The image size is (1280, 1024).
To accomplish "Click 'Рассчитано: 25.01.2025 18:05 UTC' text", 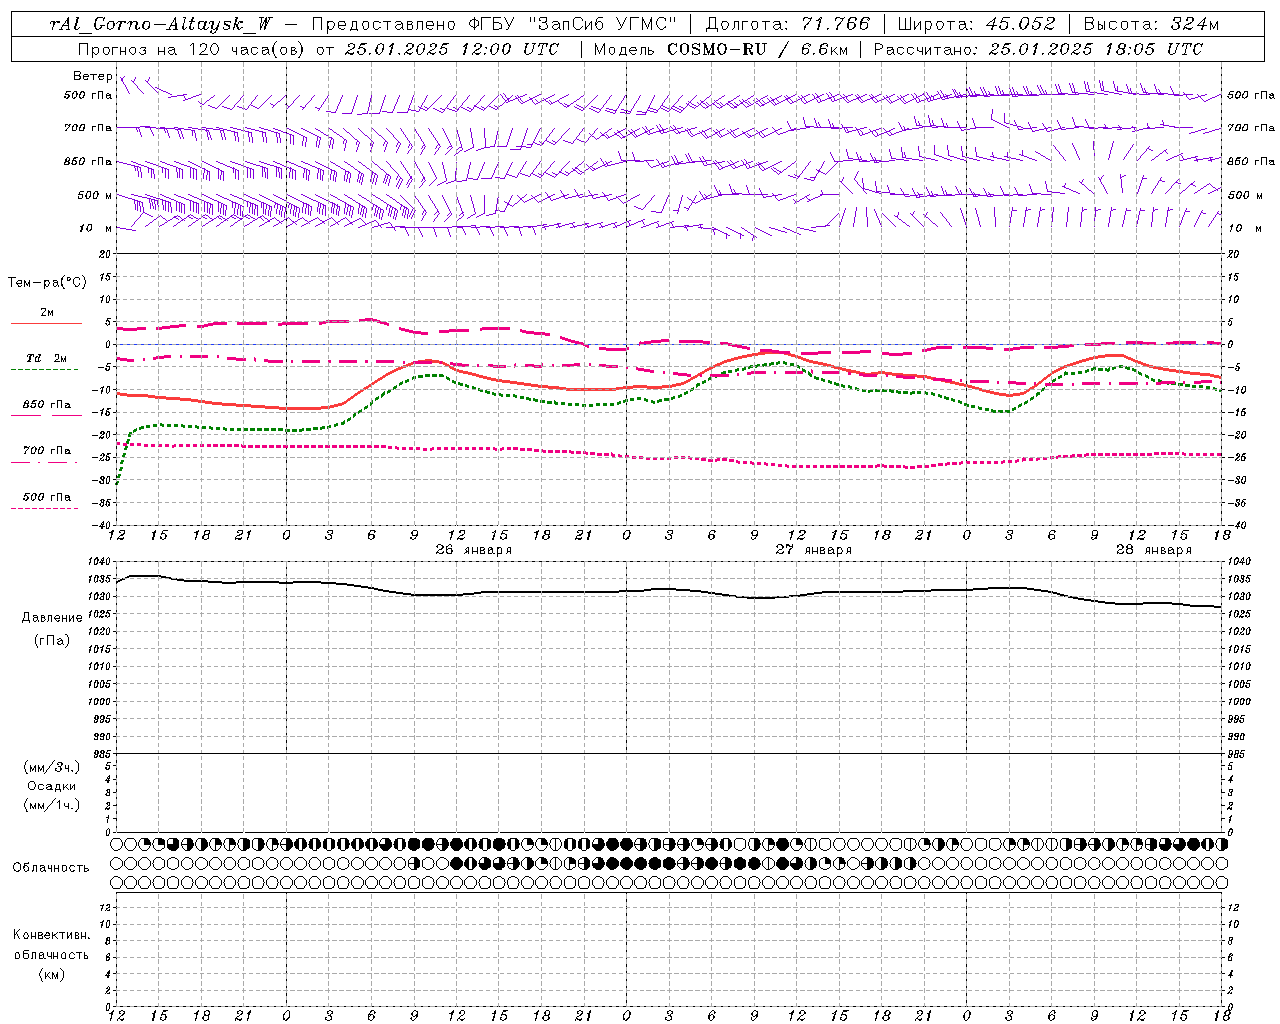I will coord(1039,49).
